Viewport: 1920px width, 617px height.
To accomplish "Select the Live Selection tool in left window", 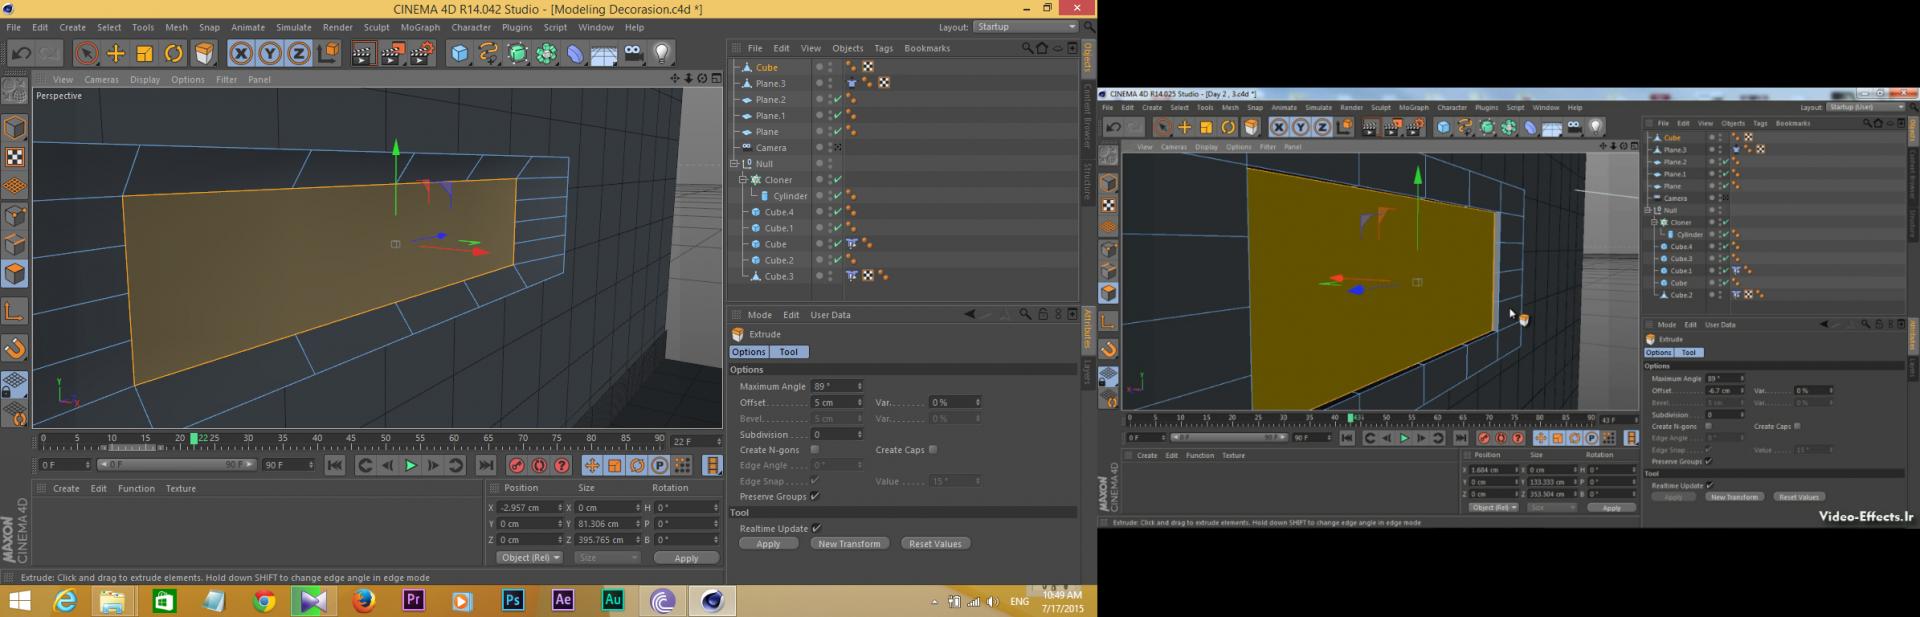I will tap(86, 53).
